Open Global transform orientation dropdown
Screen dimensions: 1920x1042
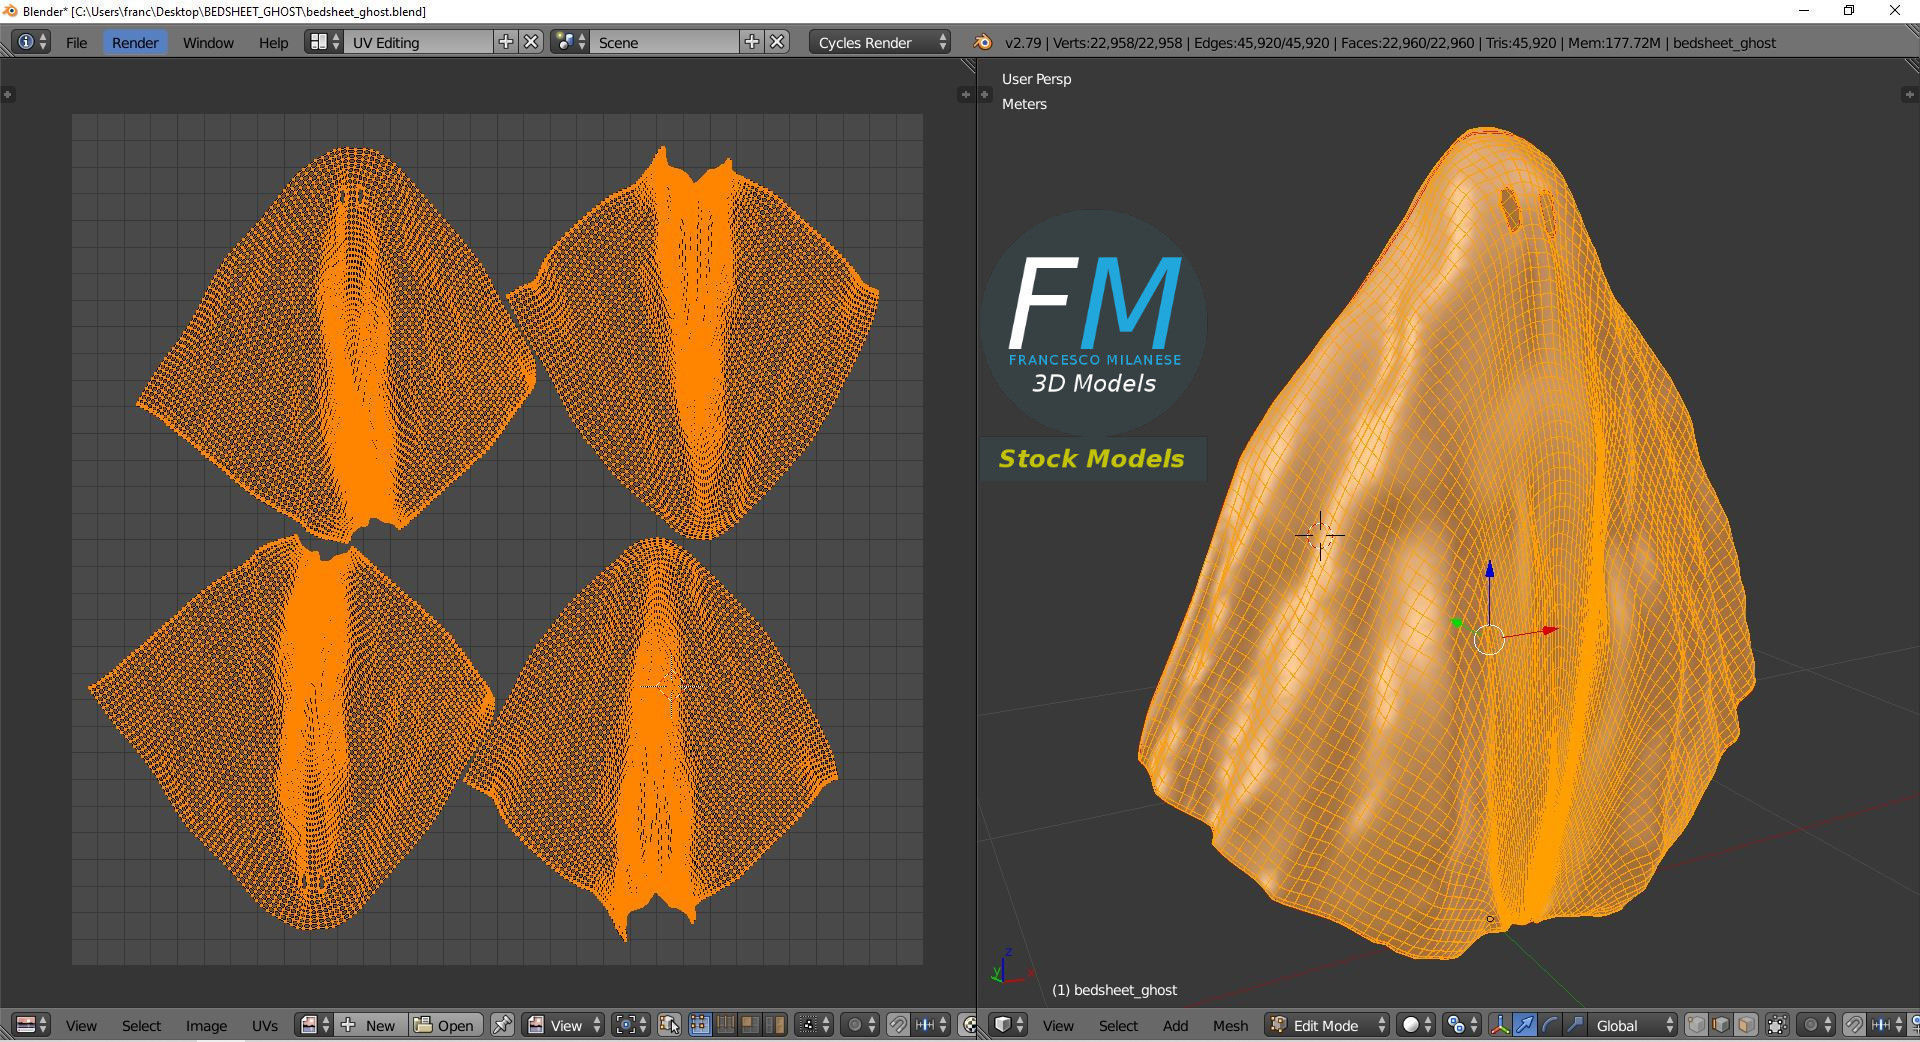(1633, 1025)
